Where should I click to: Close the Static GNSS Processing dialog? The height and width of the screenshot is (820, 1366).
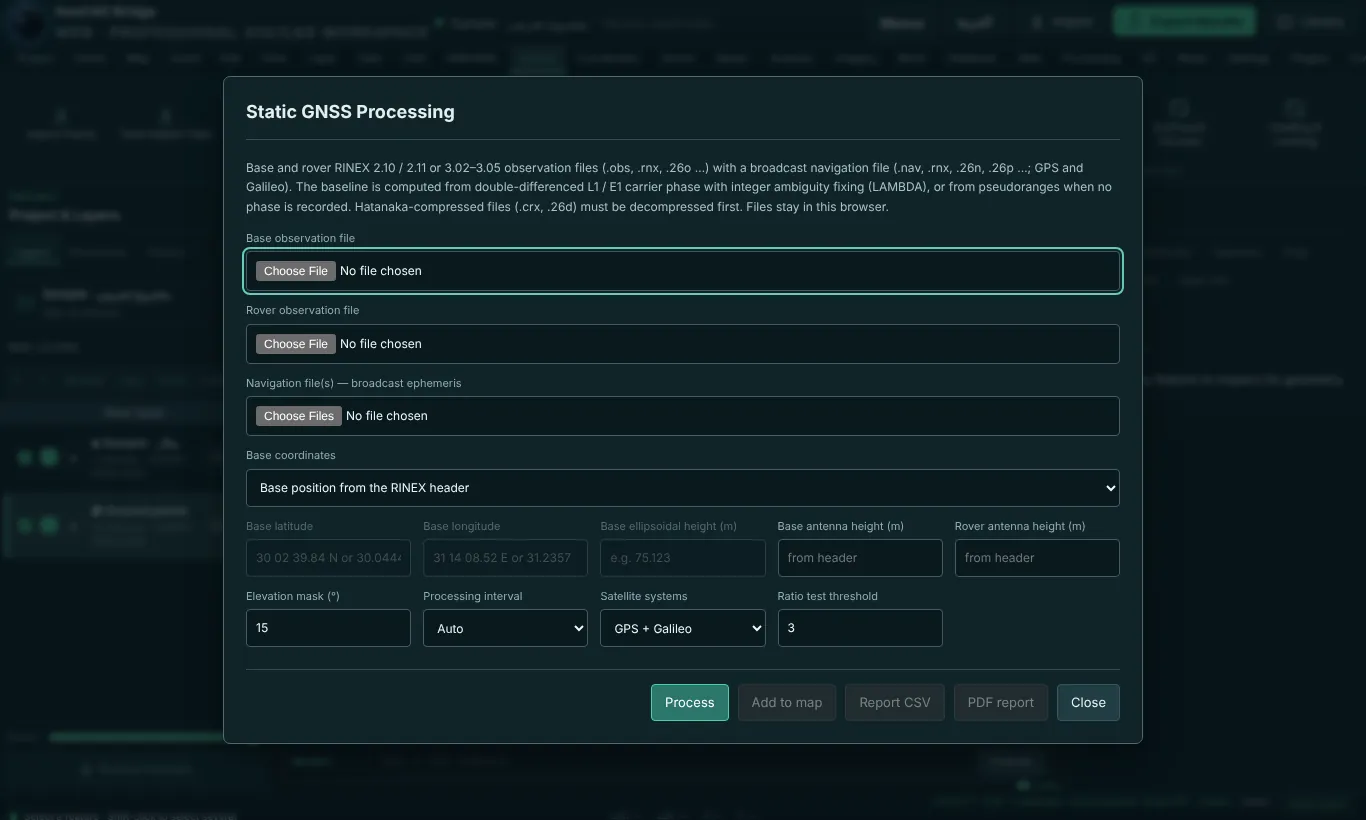(x=1088, y=703)
